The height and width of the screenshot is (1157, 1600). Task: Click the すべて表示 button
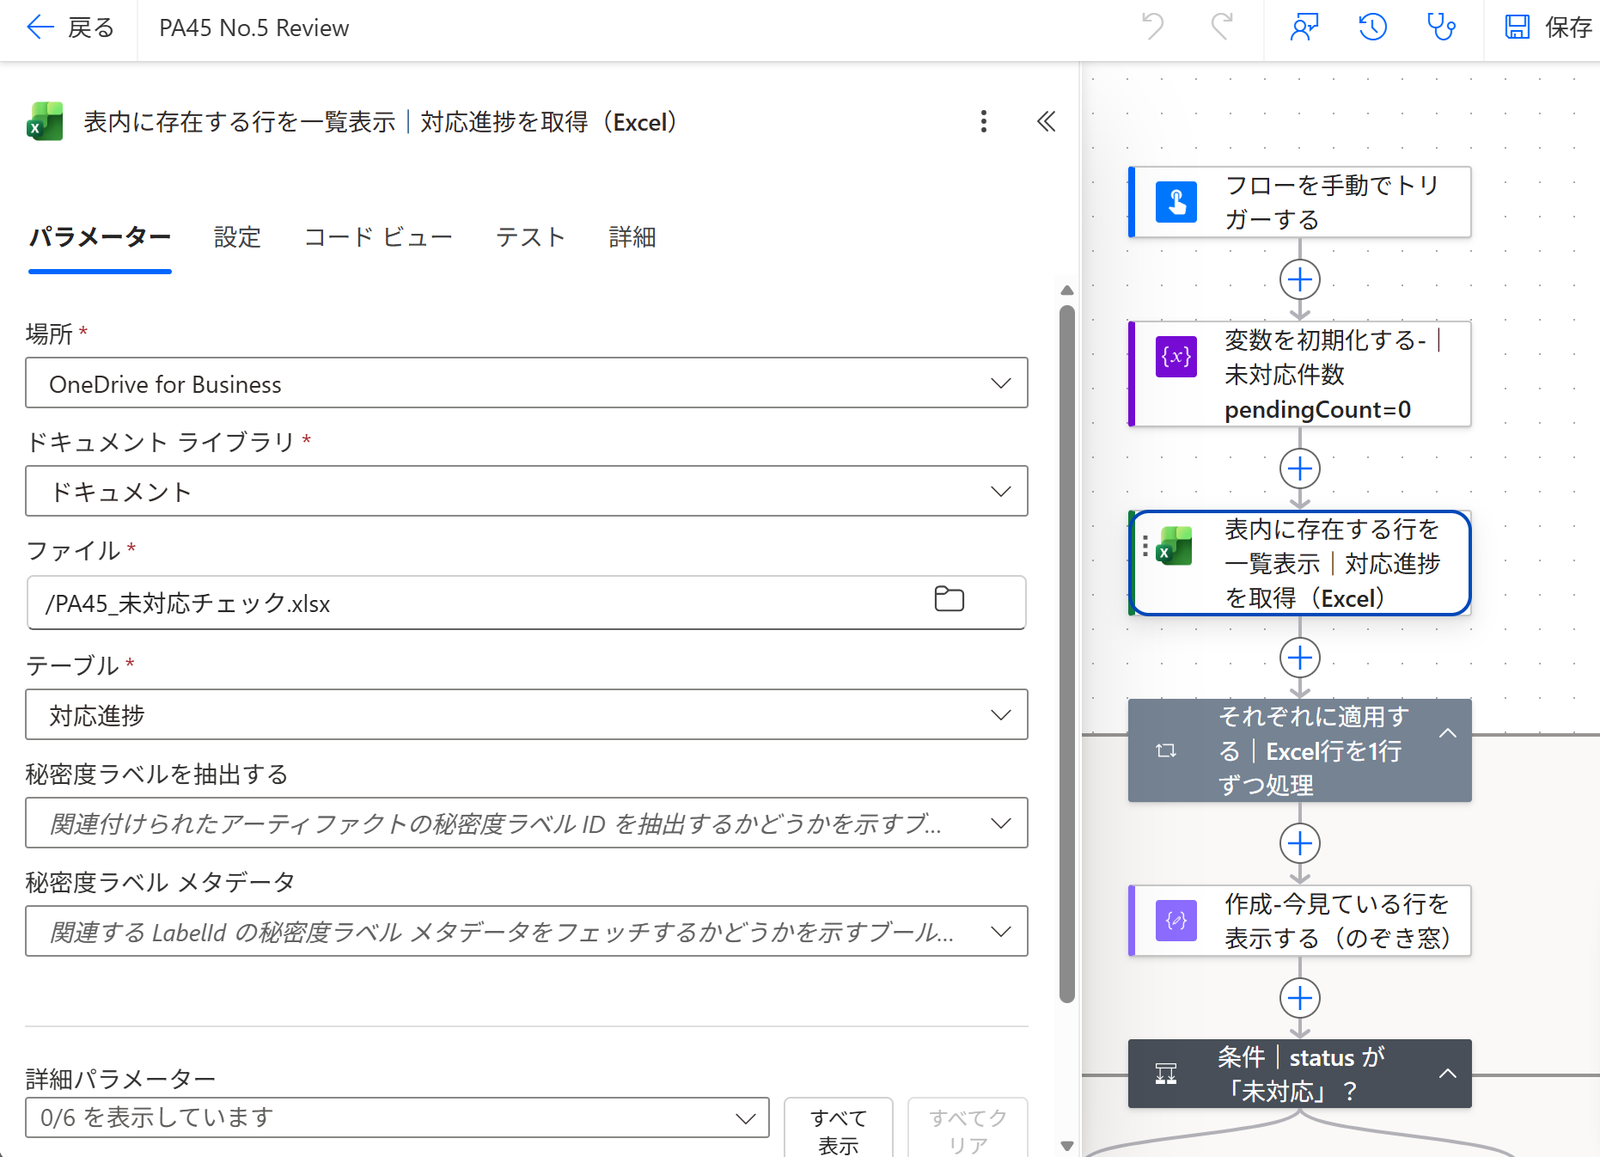838,1130
